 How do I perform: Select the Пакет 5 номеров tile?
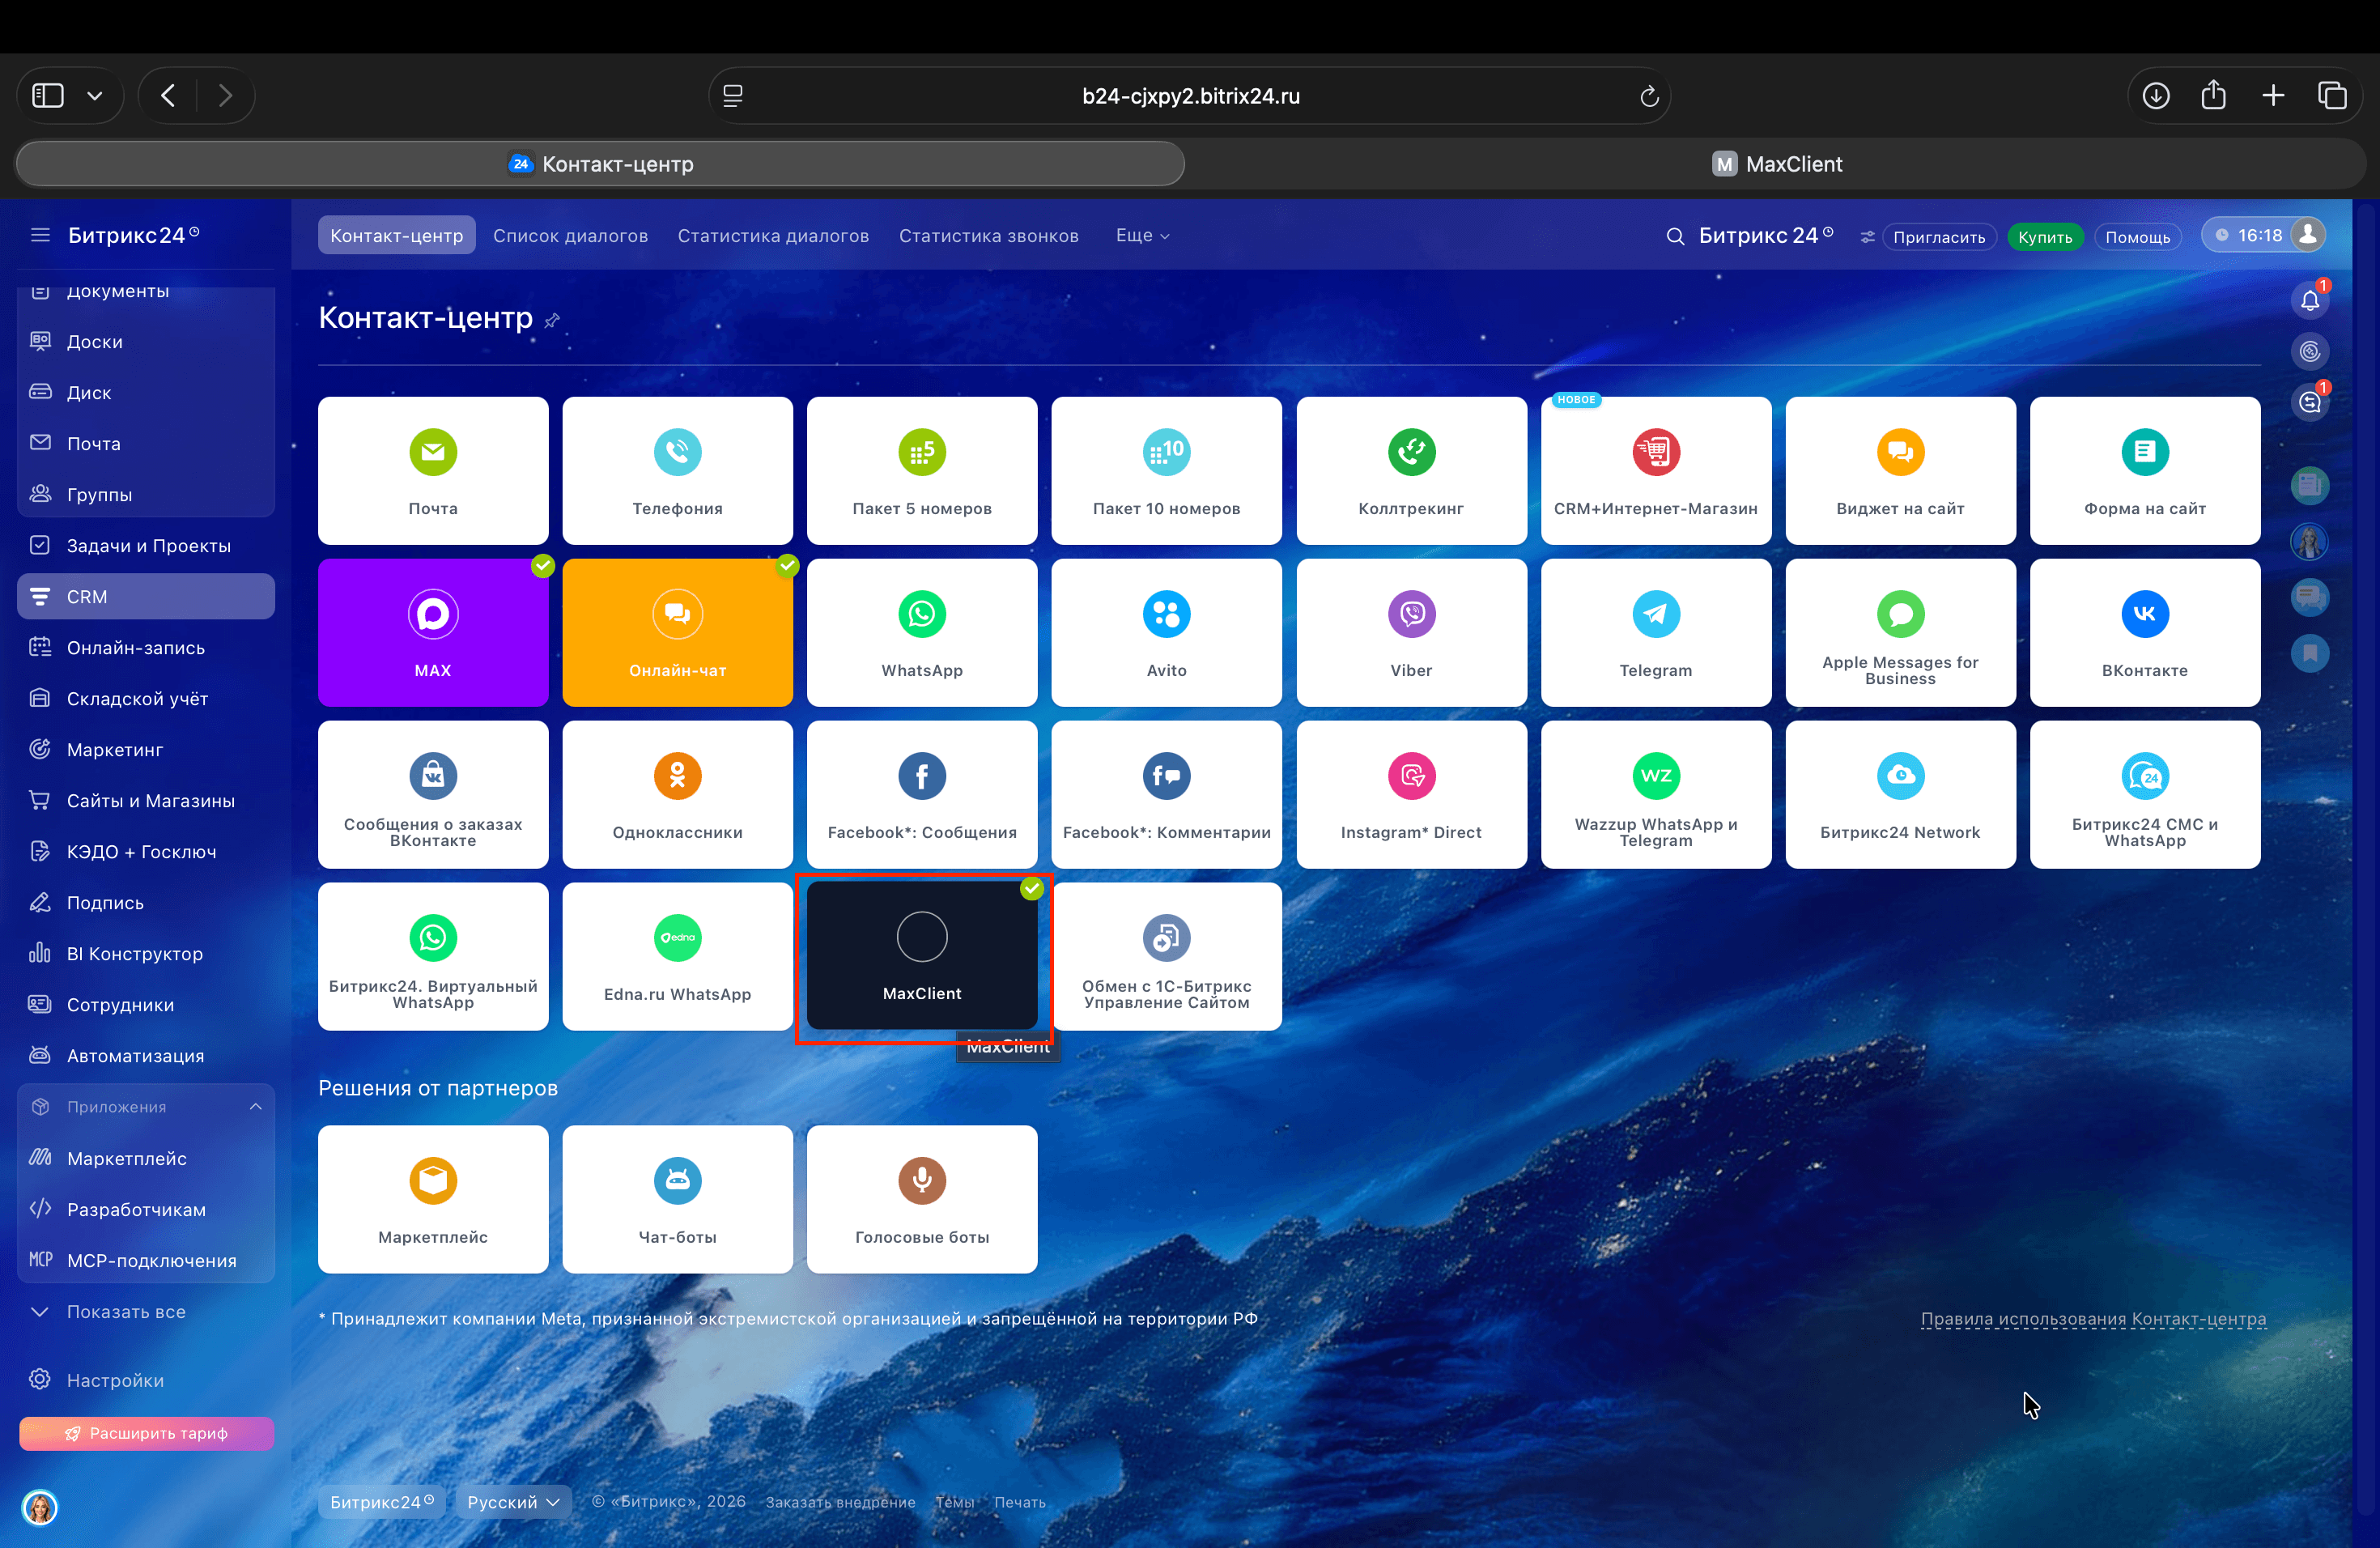922,470
